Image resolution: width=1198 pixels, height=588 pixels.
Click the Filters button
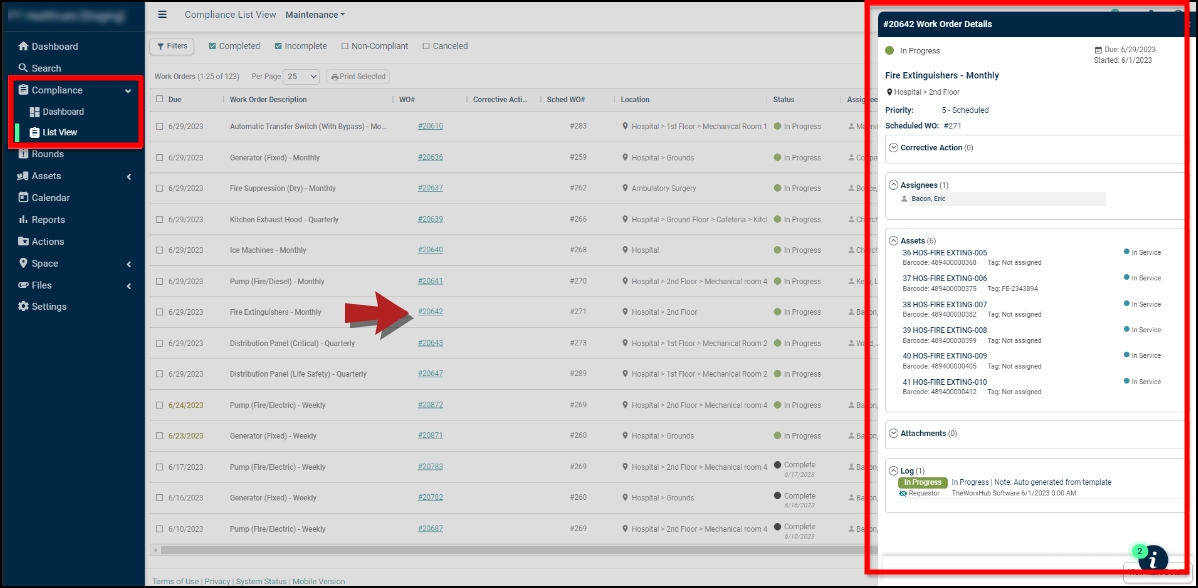(172, 47)
